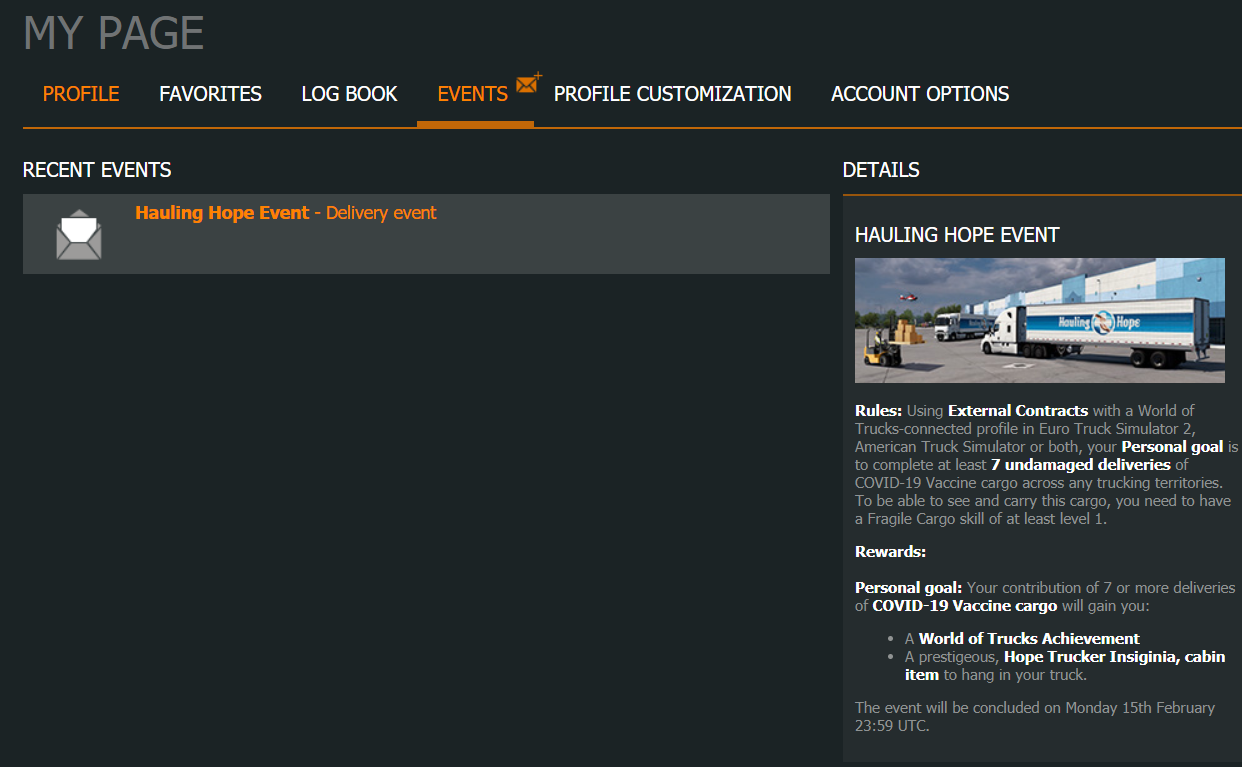
Task: Click the DETAILS heading
Action: (881, 170)
